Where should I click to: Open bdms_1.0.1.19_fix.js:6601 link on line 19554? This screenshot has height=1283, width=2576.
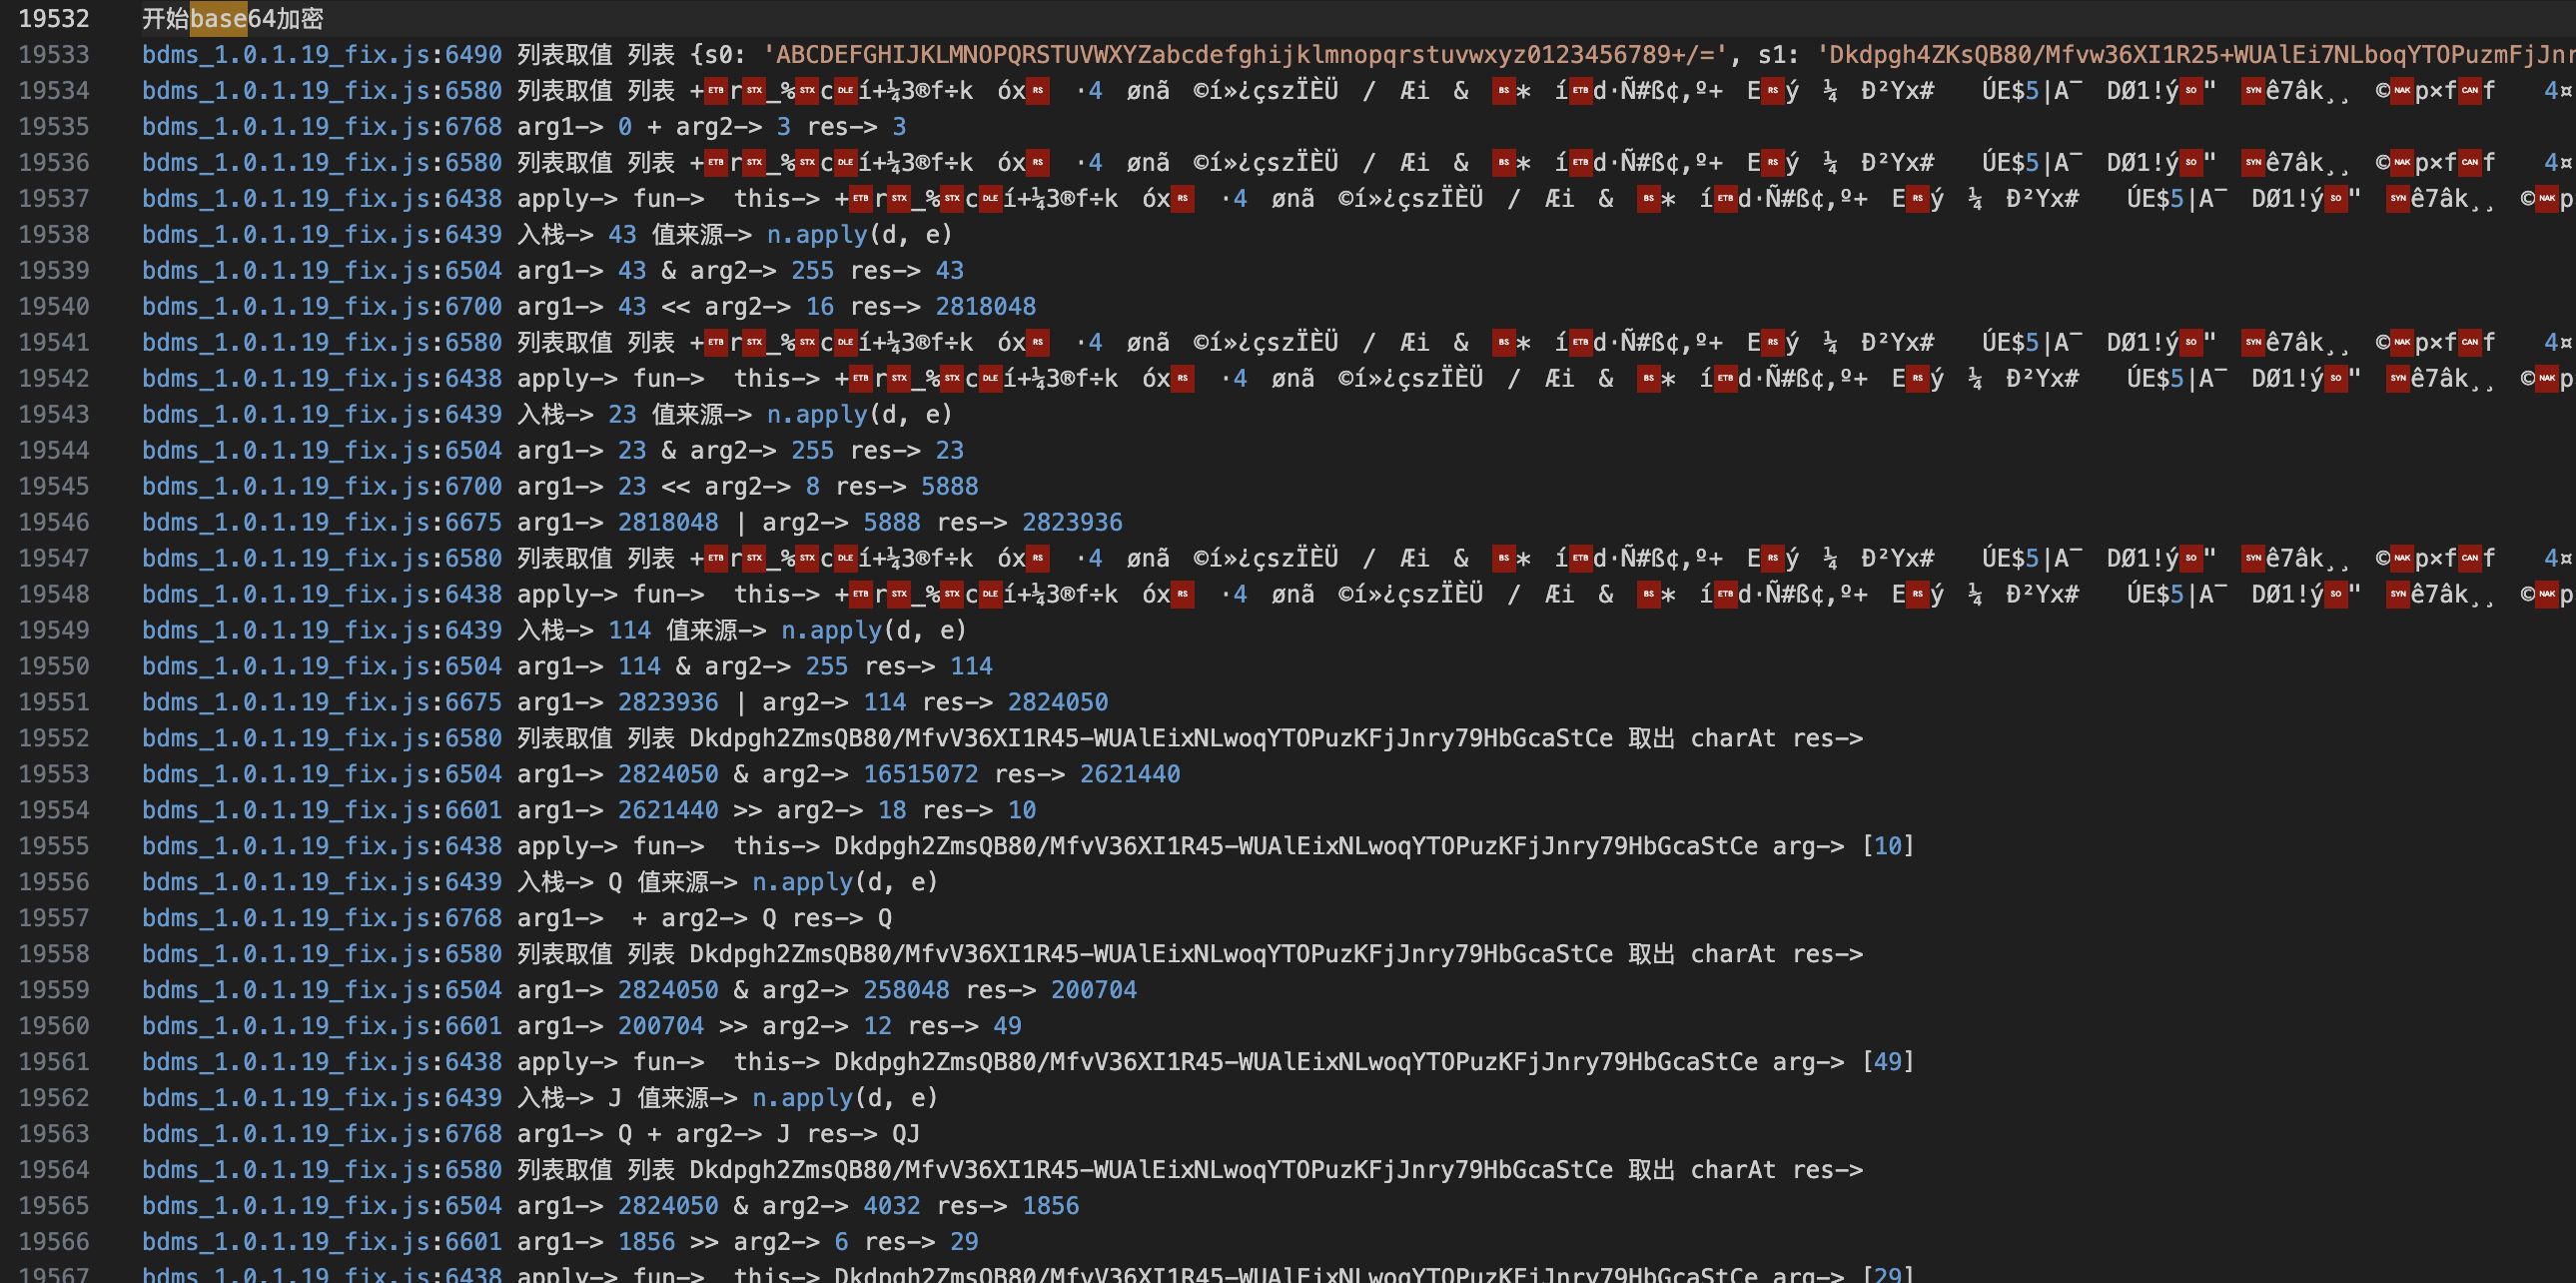click(x=321, y=810)
